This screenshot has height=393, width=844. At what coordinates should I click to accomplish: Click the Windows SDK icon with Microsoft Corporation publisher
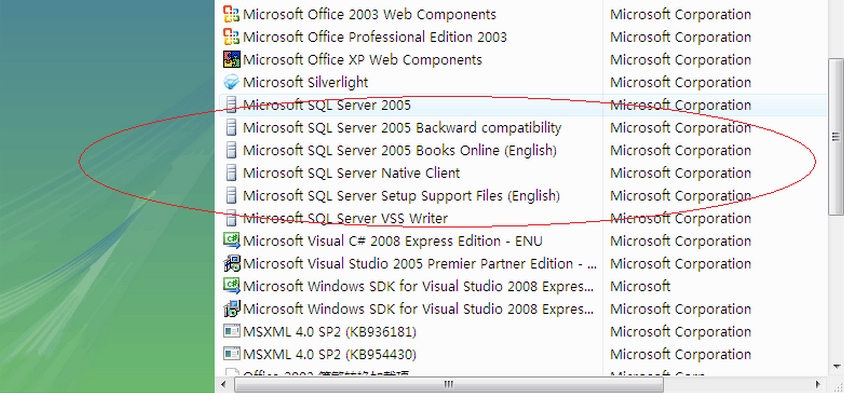pos(231,308)
